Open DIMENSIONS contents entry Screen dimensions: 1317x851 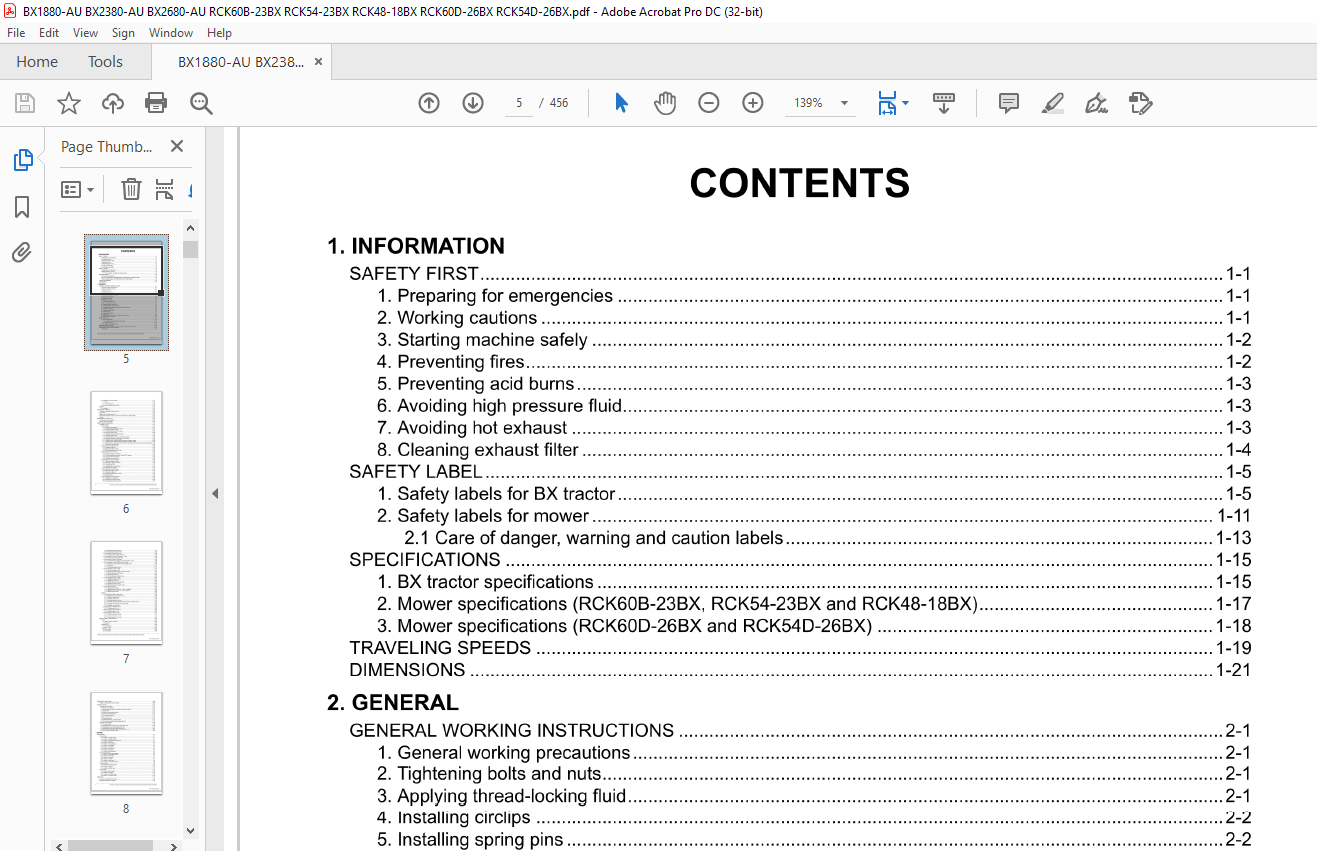coord(800,670)
